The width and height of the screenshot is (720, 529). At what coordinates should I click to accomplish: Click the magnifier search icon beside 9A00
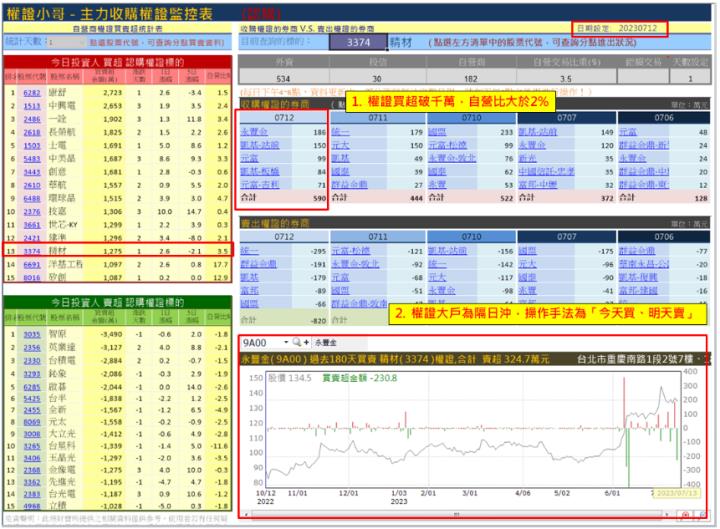point(297,342)
